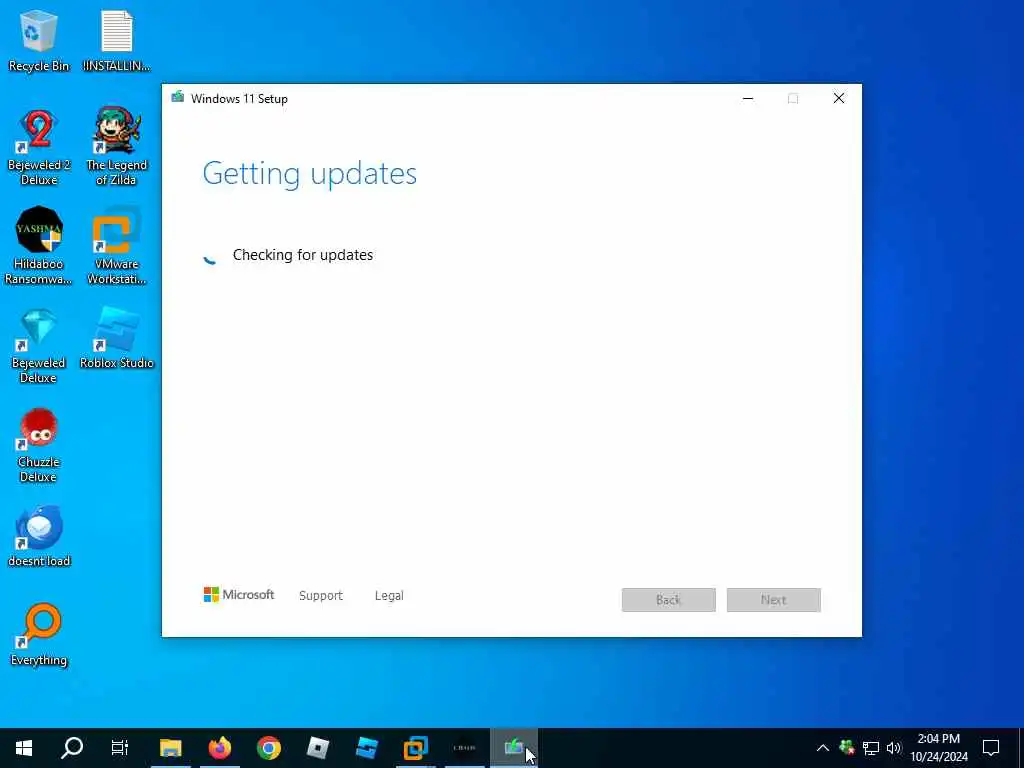This screenshot has width=1024, height=768.
Task: Launch Firefox from the taskbar
Action: [220, 748]
